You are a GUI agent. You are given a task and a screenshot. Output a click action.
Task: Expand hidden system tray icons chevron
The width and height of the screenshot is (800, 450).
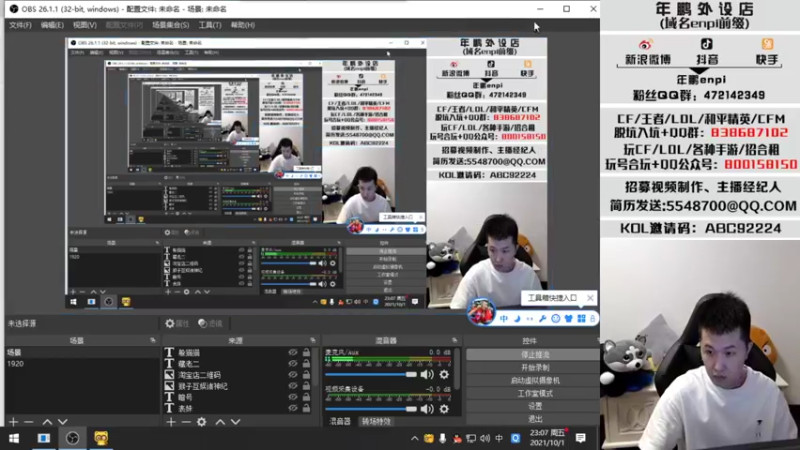coord(415,438)
